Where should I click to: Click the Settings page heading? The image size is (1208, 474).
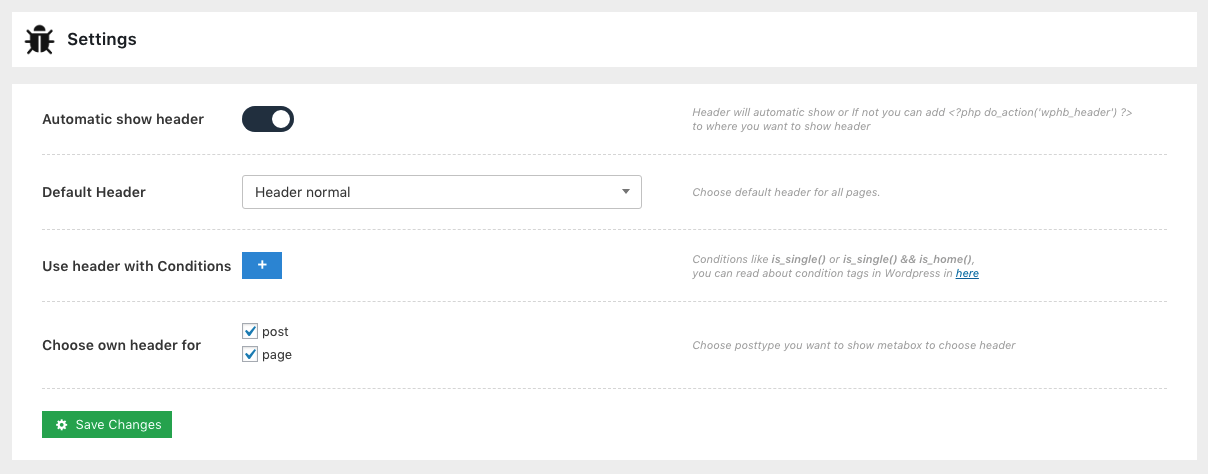[x=101, y=40]
